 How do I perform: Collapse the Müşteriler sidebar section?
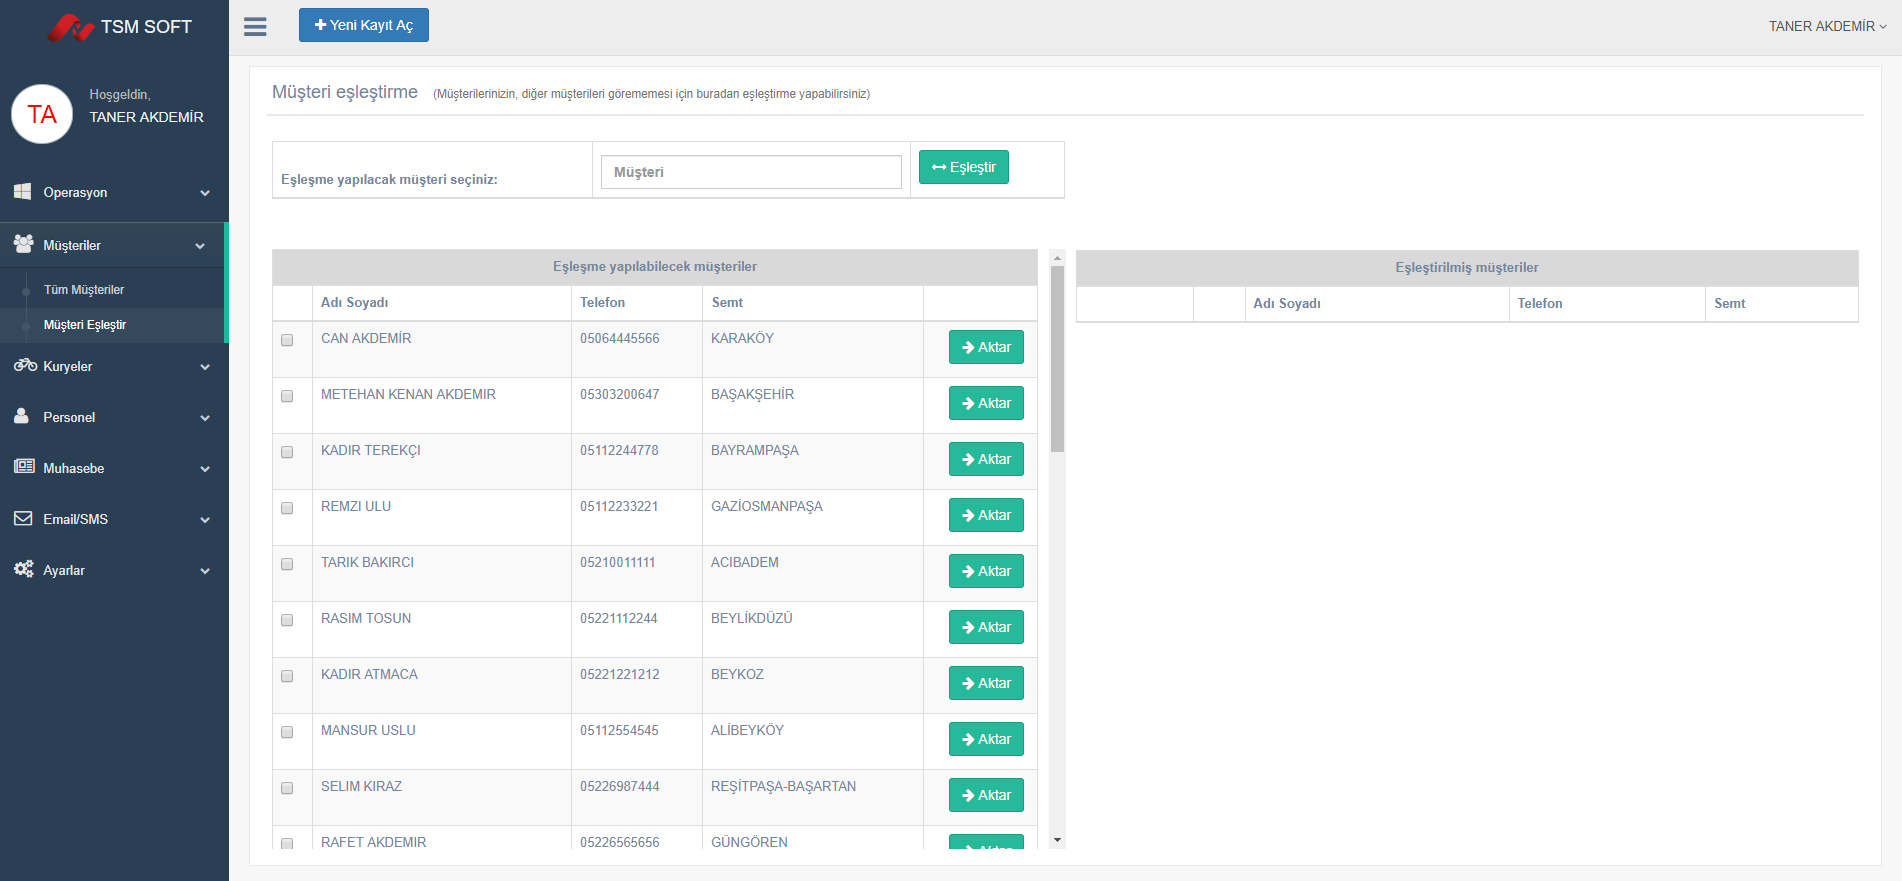click(x=200, y=246)
